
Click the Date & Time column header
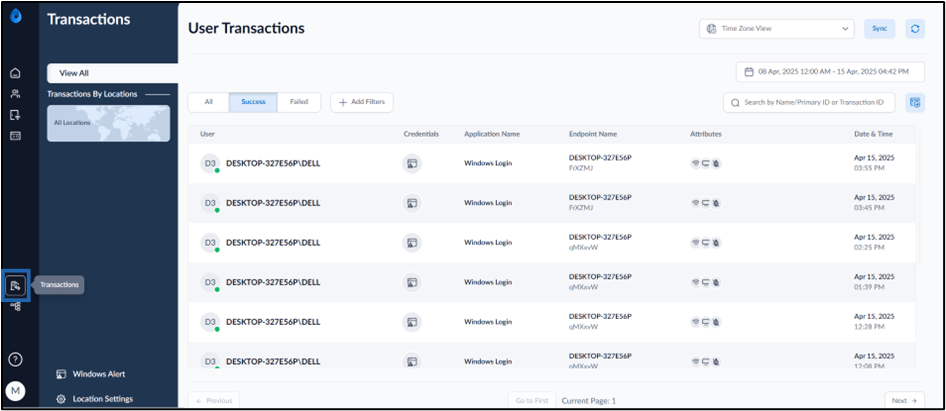(x=874, y=134)
